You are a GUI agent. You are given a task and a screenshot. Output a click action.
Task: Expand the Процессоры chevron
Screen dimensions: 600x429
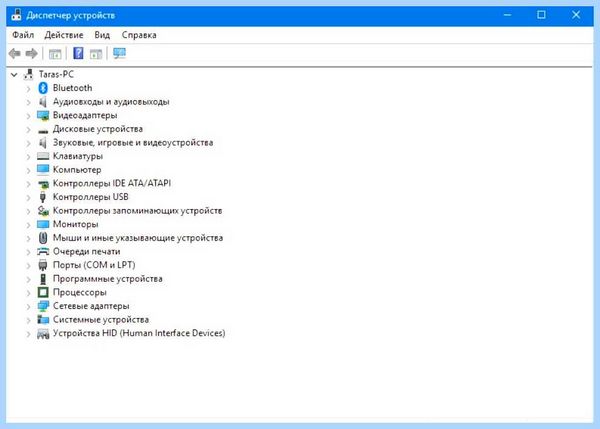tap(29, 293)
